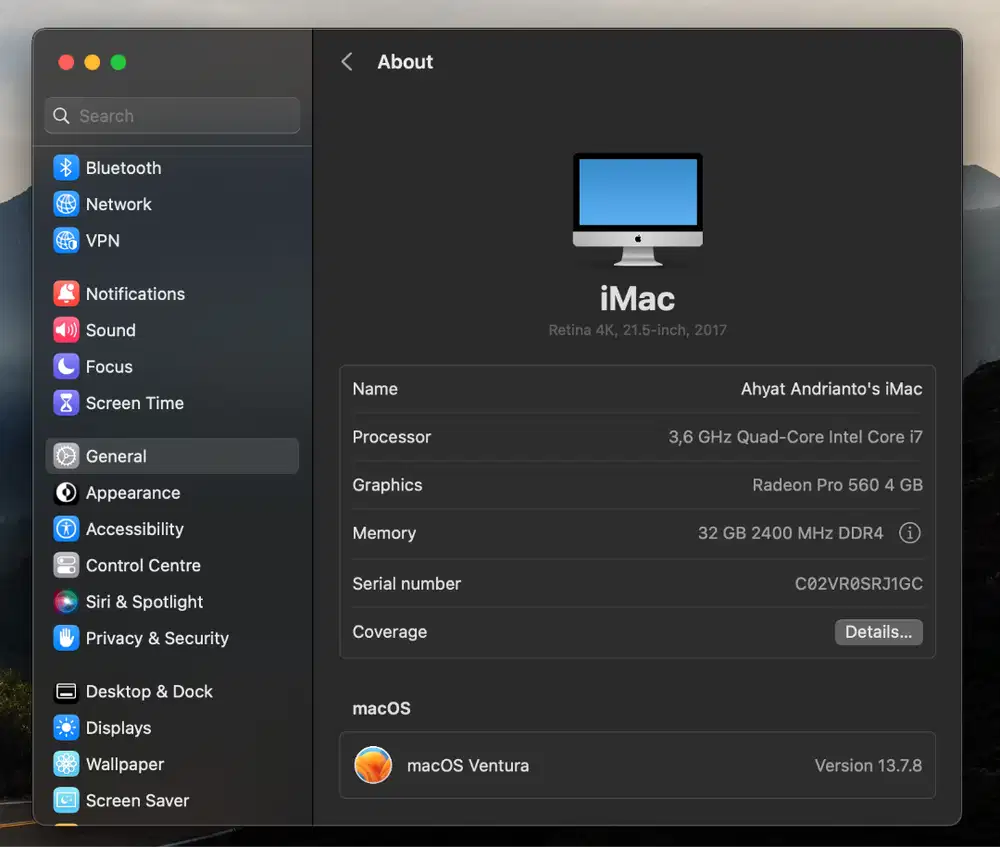The height and width of the screenshot is (847, 1000).
Task: Click the Appearance icon in sidebar
Action: click(66, 493)
